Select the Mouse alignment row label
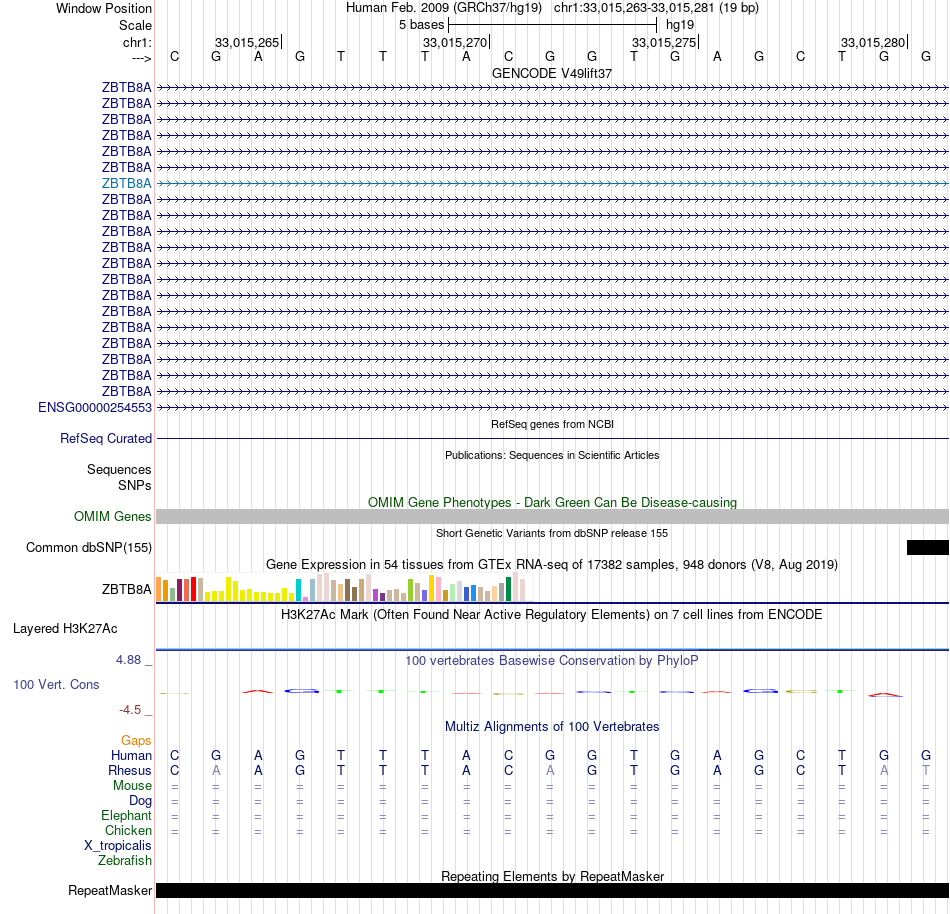Viewport: 950px width, 914px height. [x=132, y=786]
